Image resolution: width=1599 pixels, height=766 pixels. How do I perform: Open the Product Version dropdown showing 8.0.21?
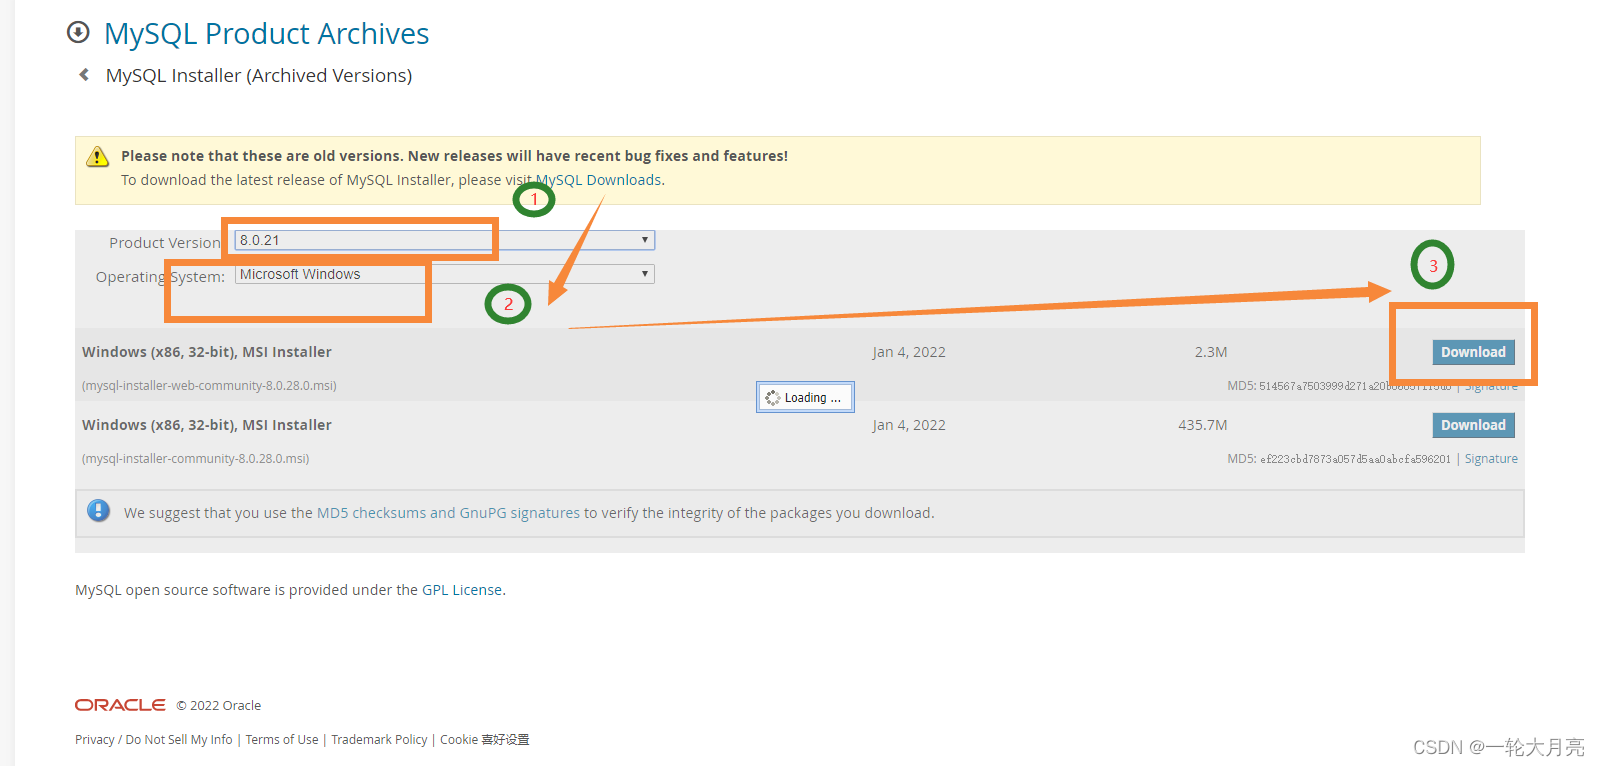pyautogui.click(x=445, y=240)
